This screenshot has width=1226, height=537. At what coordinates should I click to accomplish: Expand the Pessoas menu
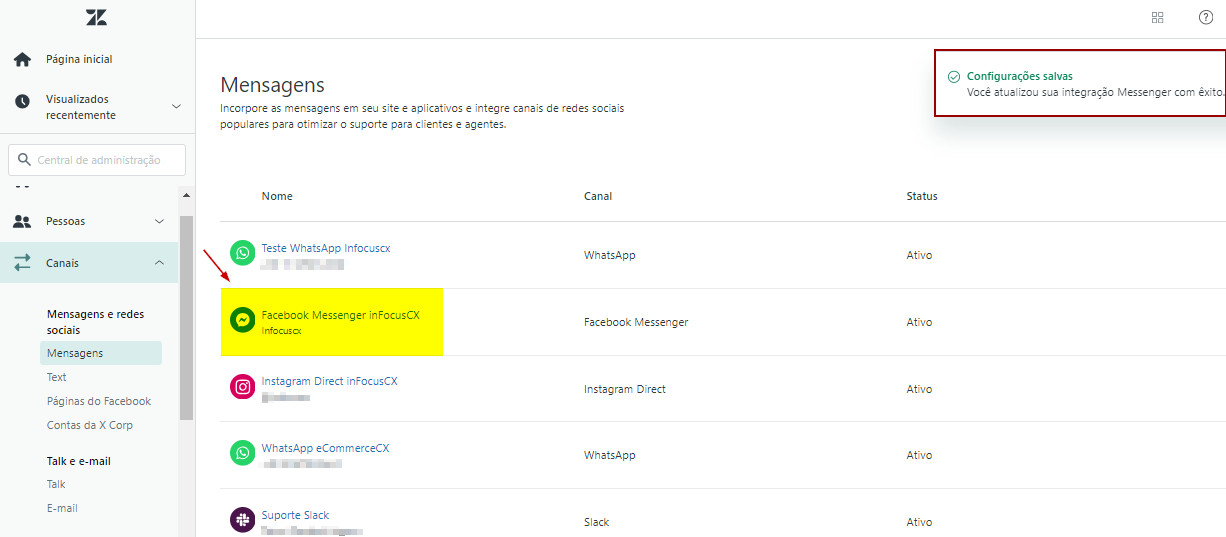point(159,221)
